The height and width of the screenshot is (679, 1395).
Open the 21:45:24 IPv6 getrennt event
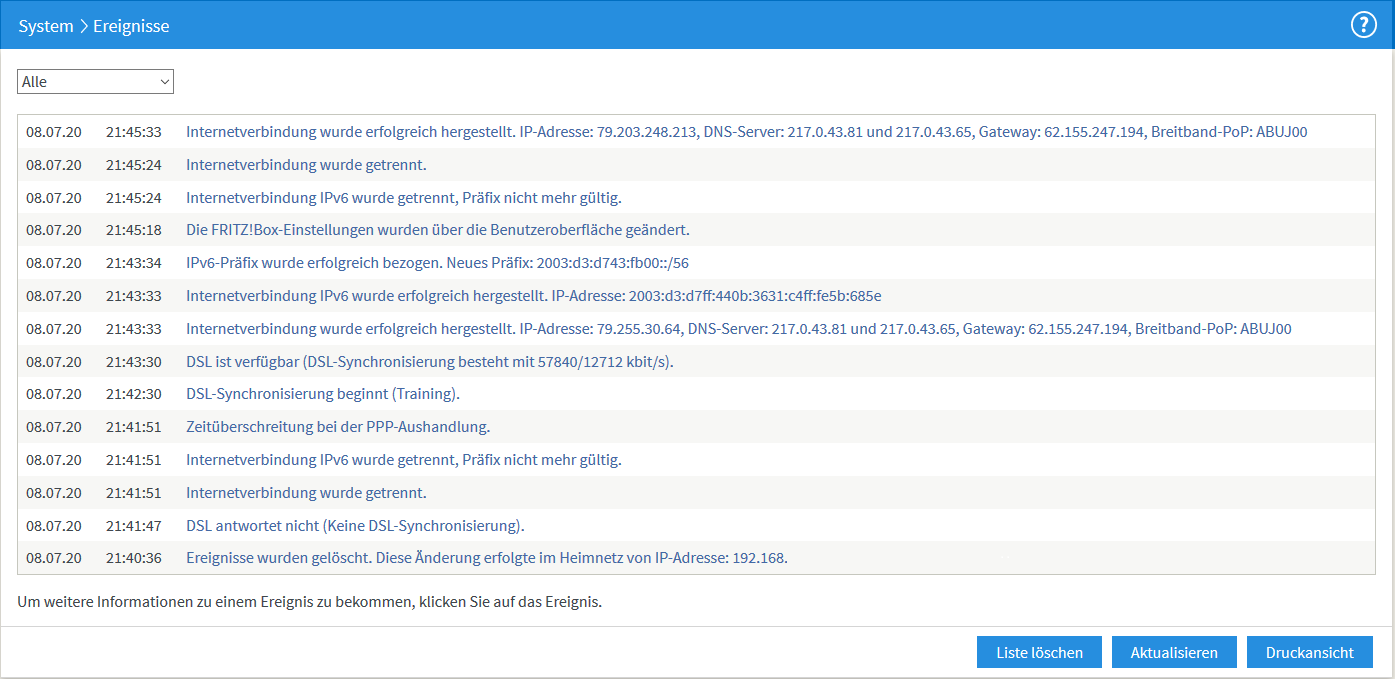(x=403, y=197)
